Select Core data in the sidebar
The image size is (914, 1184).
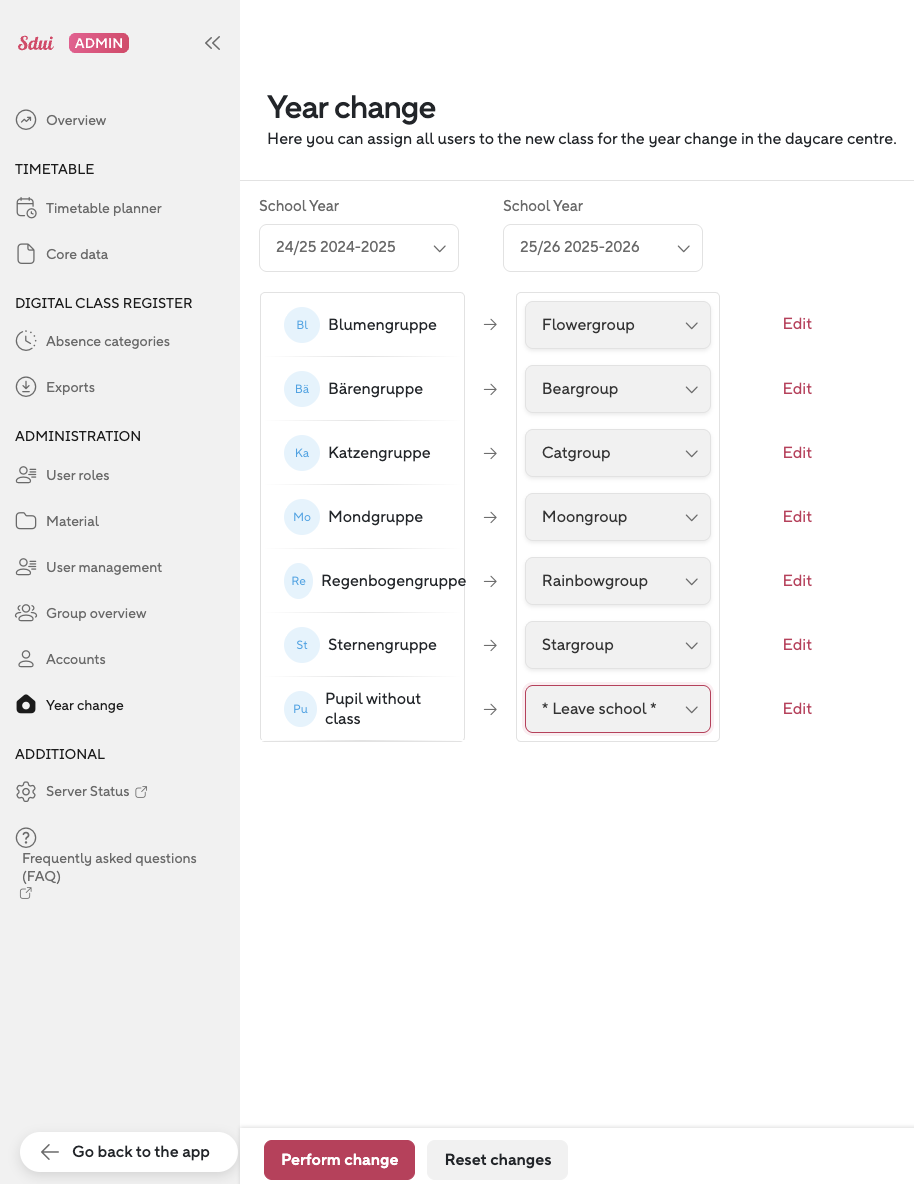[77, 254]
